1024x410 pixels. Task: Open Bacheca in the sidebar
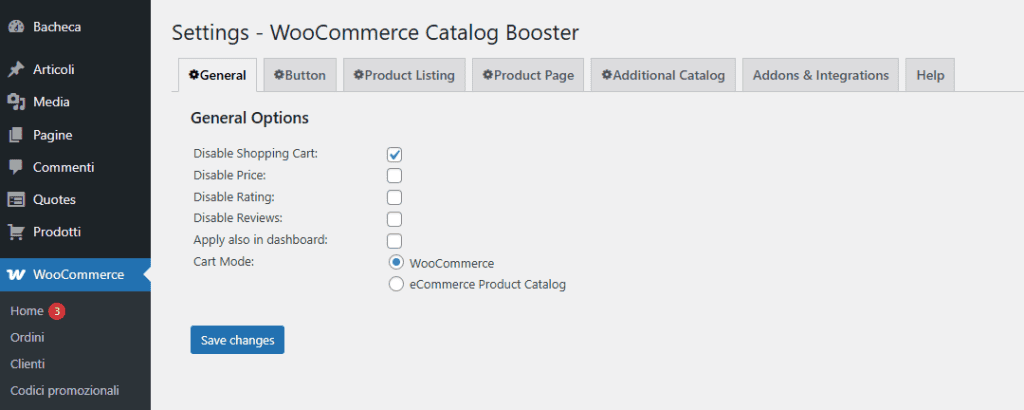coord(57,27)
